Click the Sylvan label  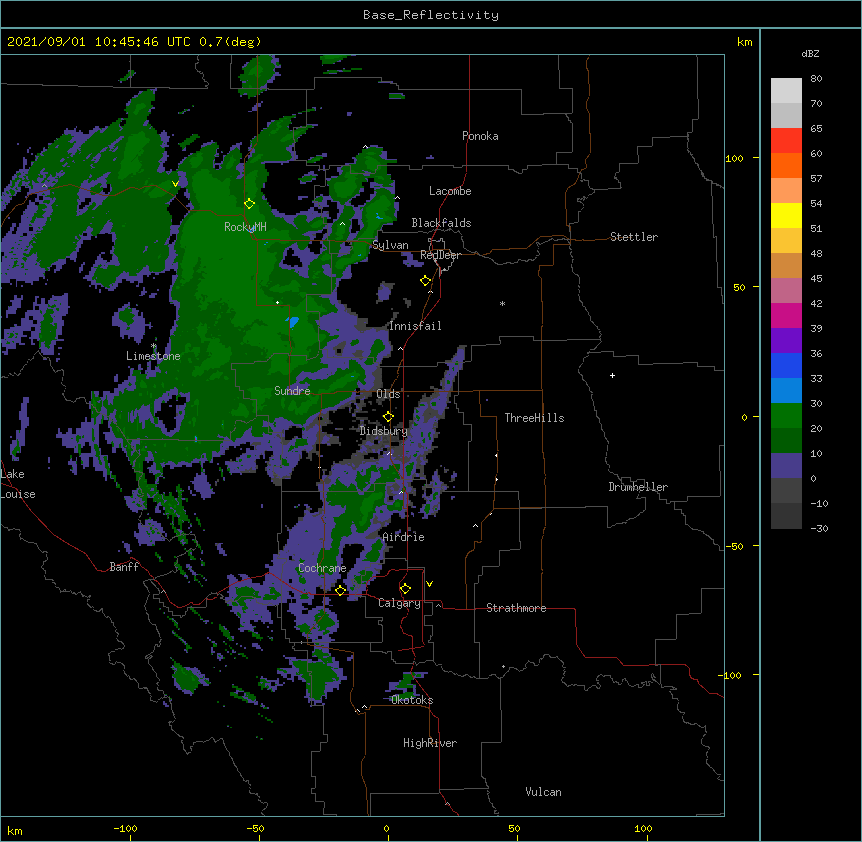click(390, 245)
